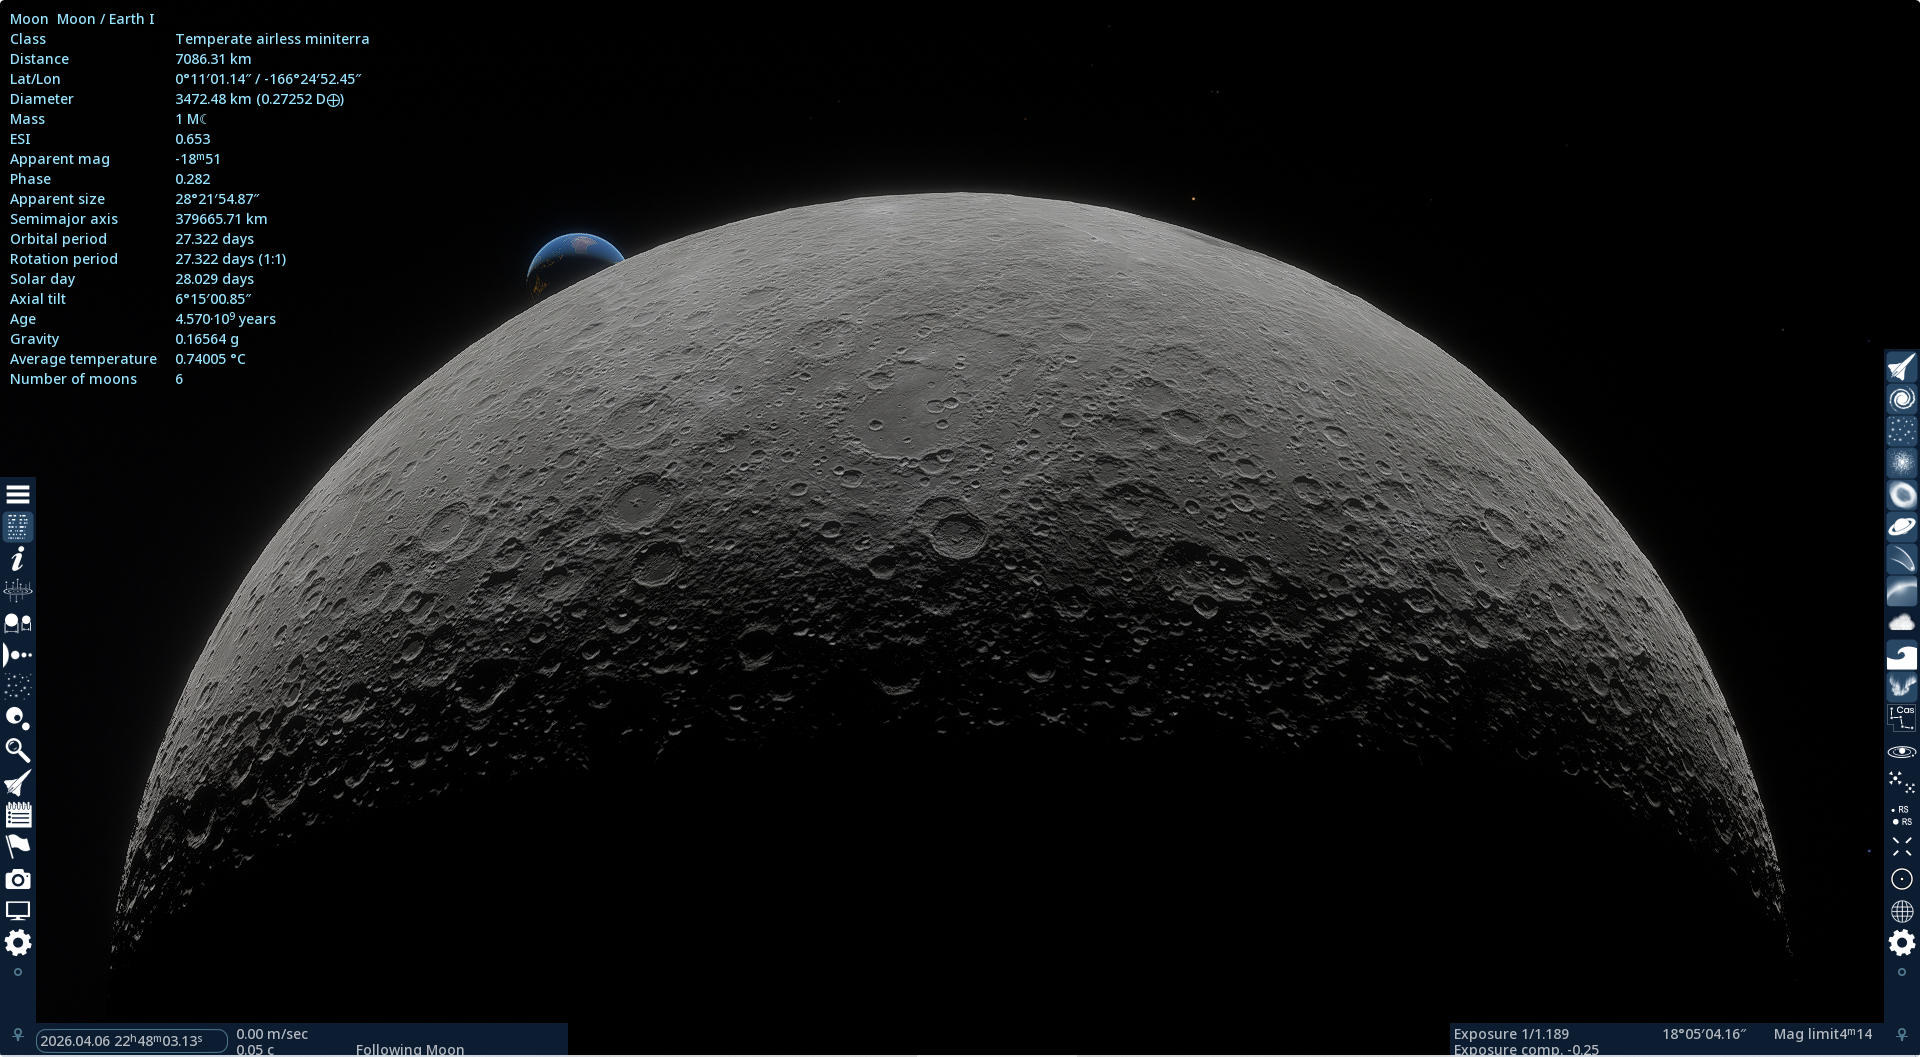Click the distance value "7086.31 km"
Screen dimensions: 1920x1057
213,59
